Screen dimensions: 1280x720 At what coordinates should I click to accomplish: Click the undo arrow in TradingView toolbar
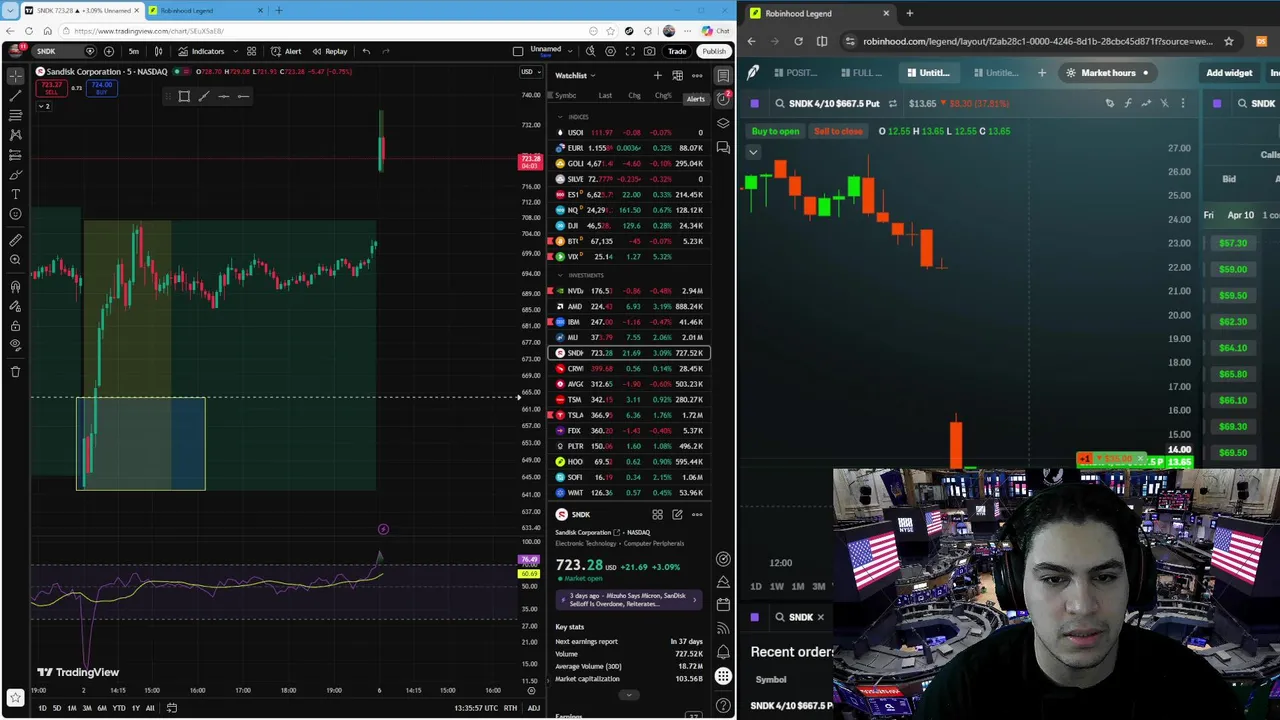point(366,51)
